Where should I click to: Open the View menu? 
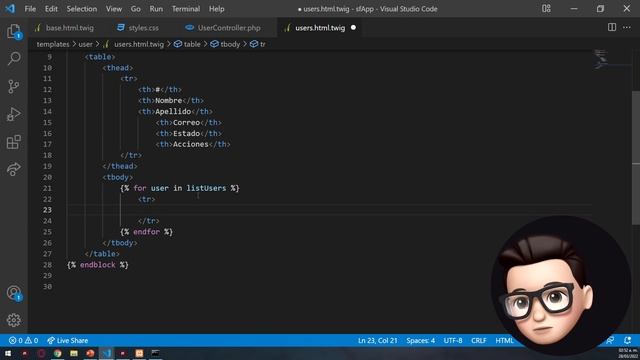(114, 9)
